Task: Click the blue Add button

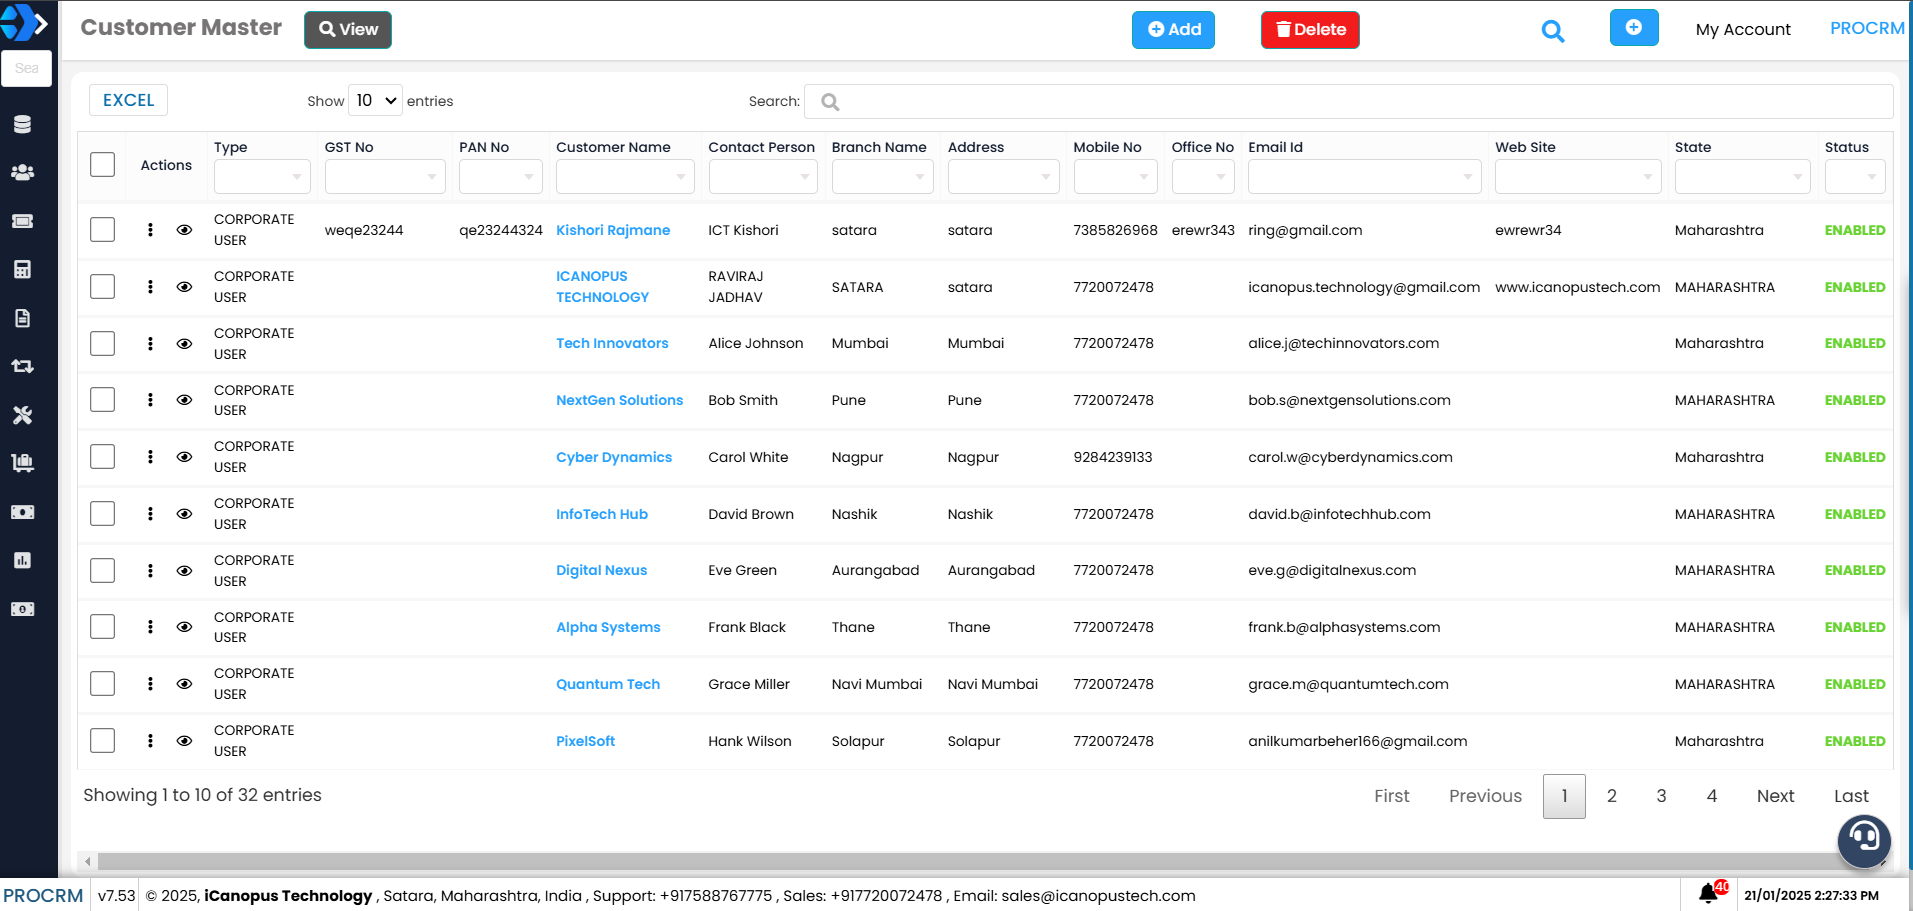Action: [1173, 30]
